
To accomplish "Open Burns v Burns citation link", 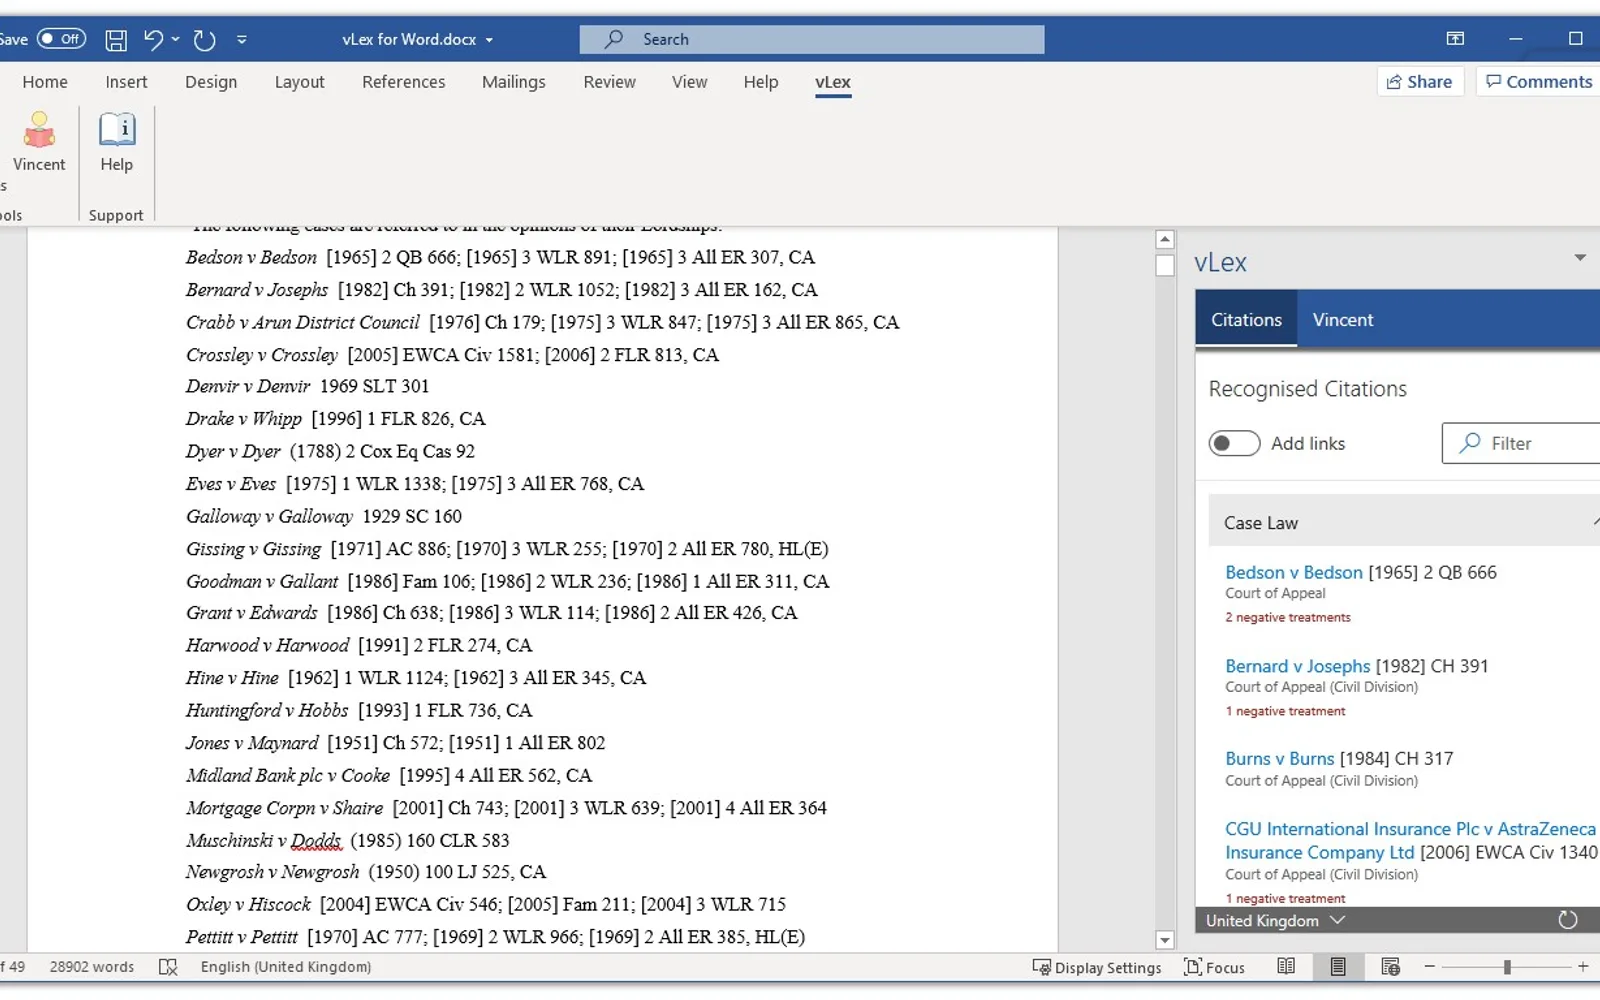I will click(1280, 759).
